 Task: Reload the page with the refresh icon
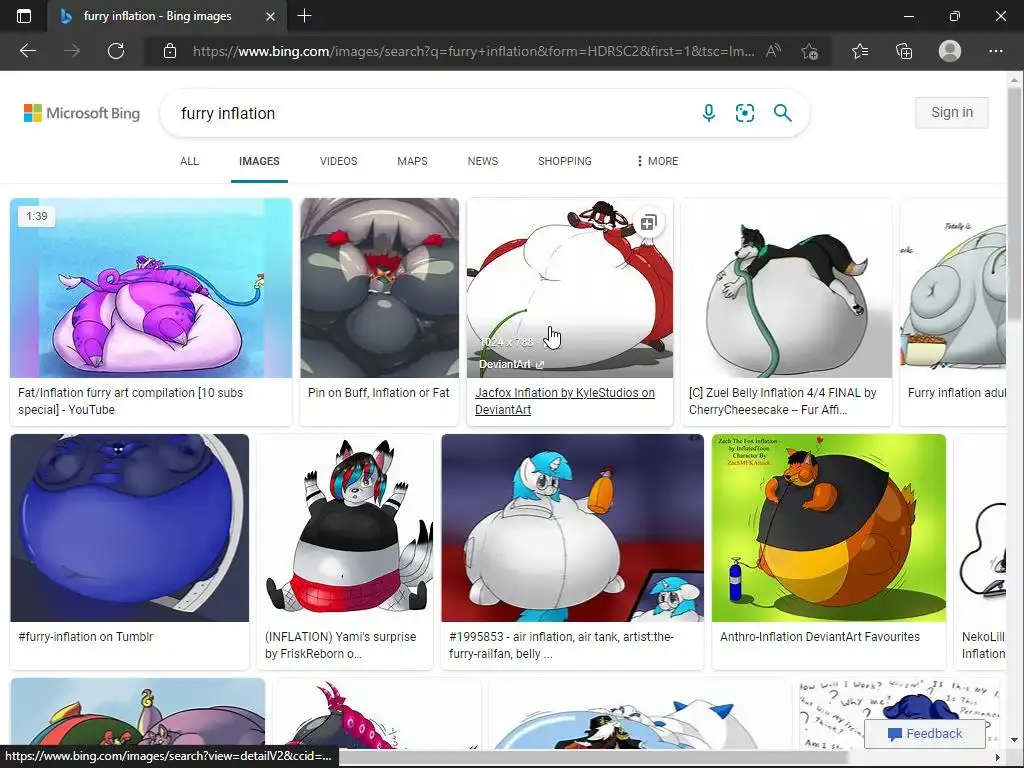[116, 51]
